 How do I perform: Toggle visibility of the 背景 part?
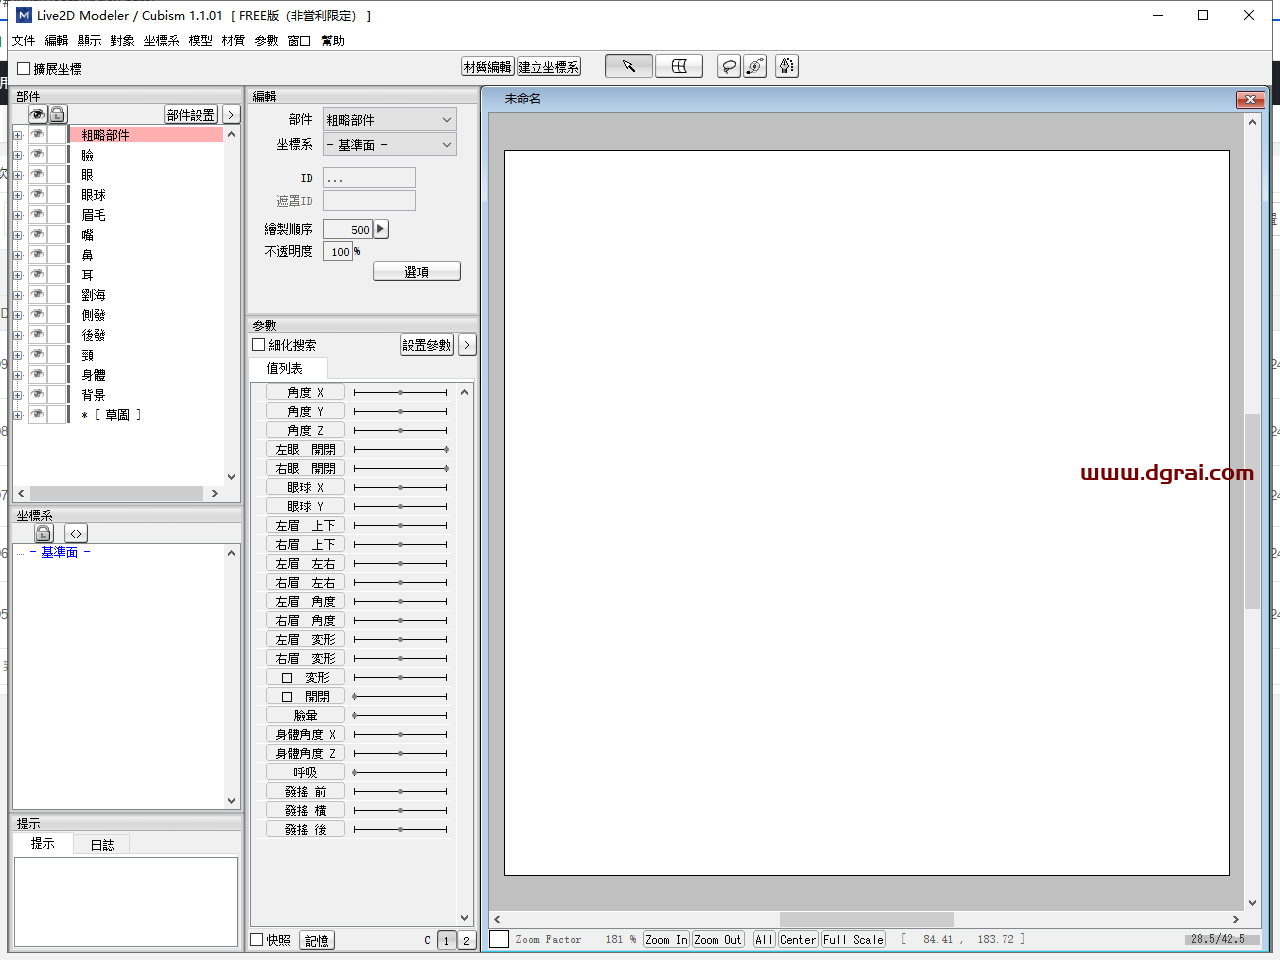tap(38, 394)
